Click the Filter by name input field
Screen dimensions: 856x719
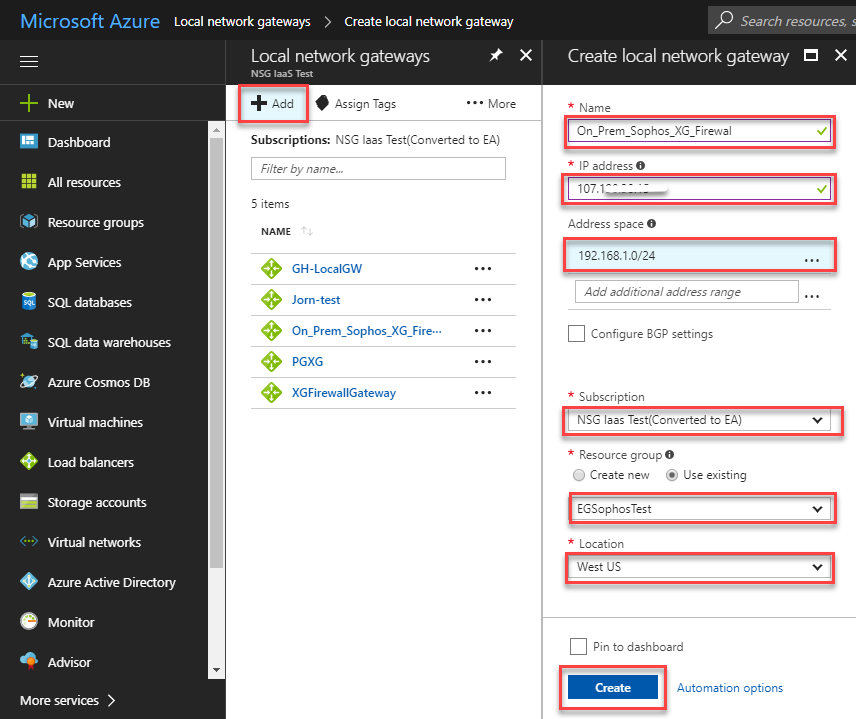378,169
